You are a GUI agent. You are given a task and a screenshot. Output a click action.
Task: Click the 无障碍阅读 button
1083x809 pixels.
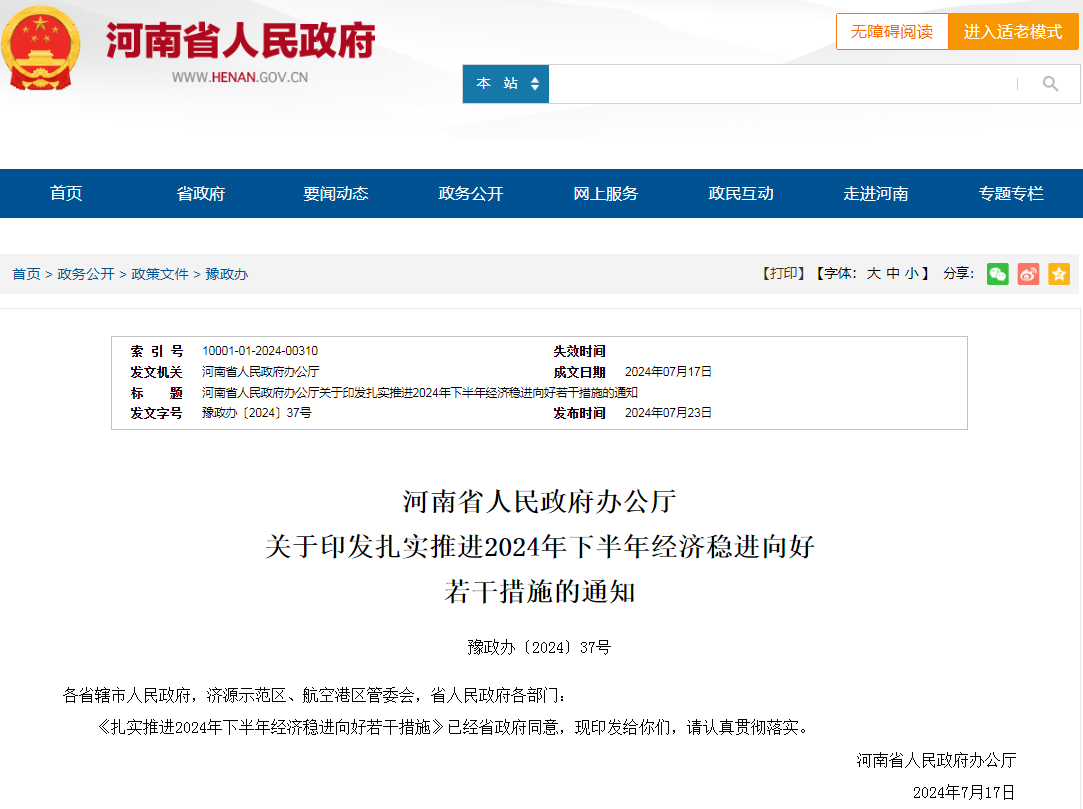[892, 32]
